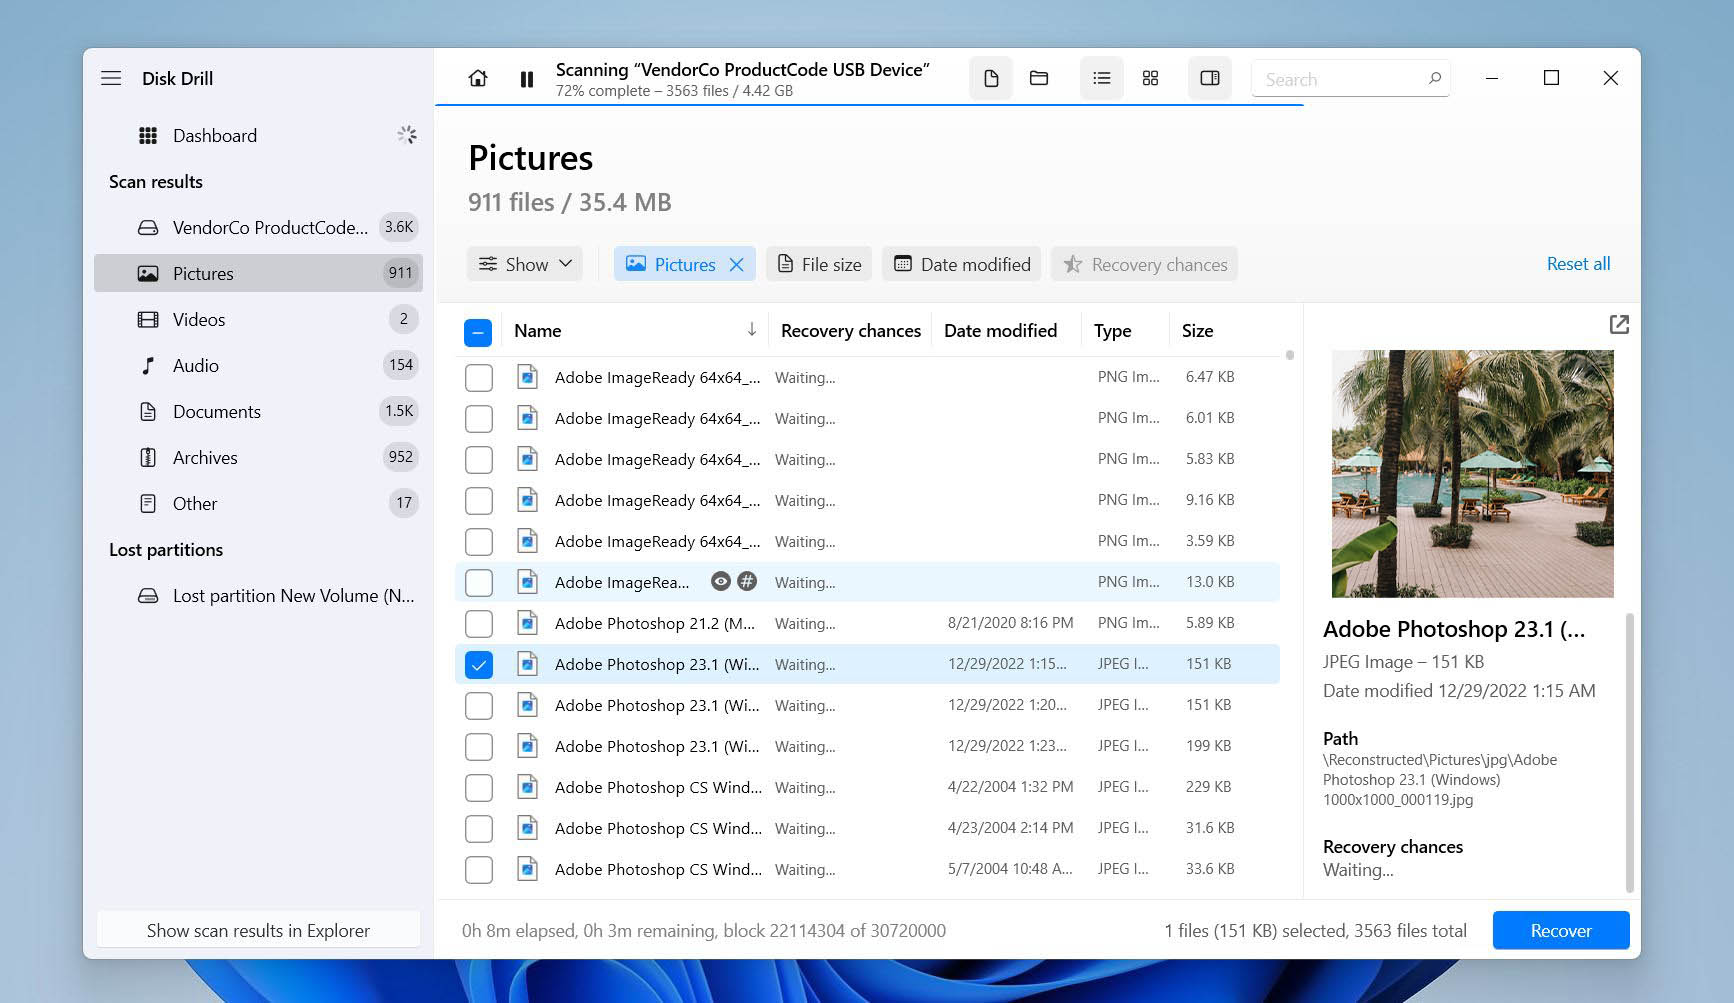Click the search magnifier icon
Image resolution: width=1734 pixels, height=1003 pixels.
click(x=1434, y=78)
